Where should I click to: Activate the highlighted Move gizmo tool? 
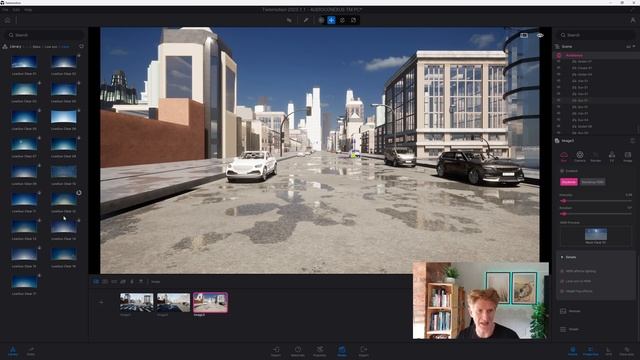point(331,20)
